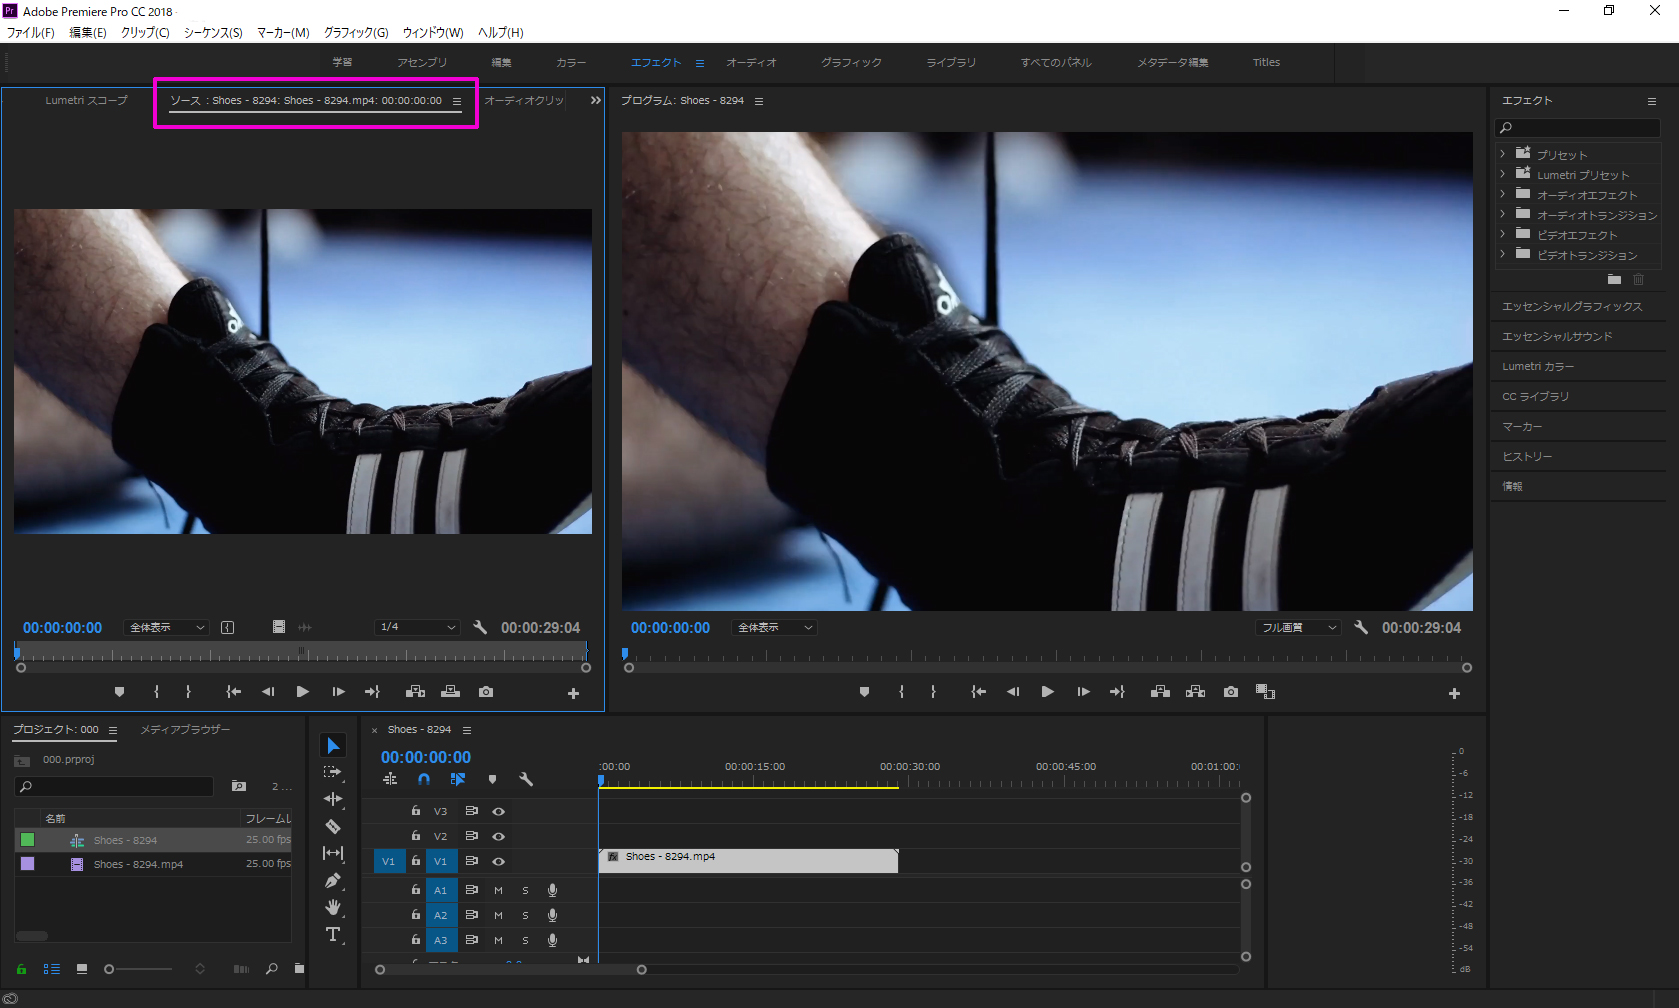Open Source monitor settings wrench

pos(480,628)
